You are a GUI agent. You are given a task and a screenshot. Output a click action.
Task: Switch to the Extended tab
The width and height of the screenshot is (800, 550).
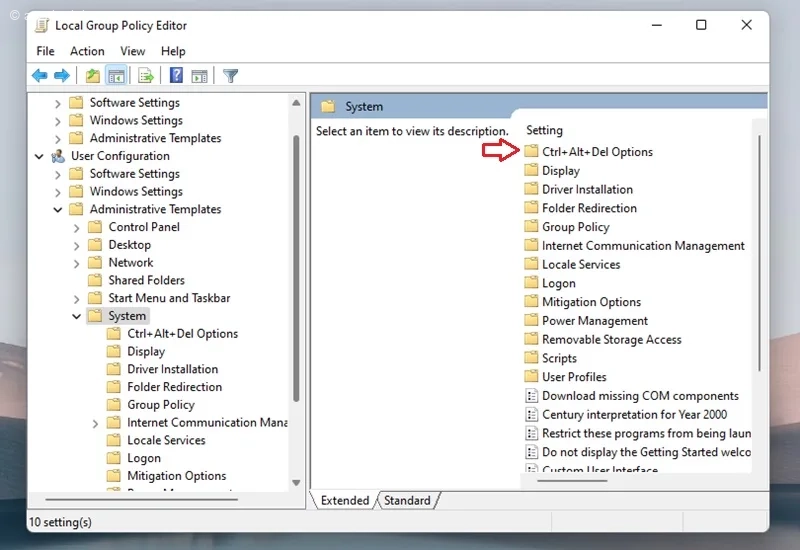click(x=345, y=501)
